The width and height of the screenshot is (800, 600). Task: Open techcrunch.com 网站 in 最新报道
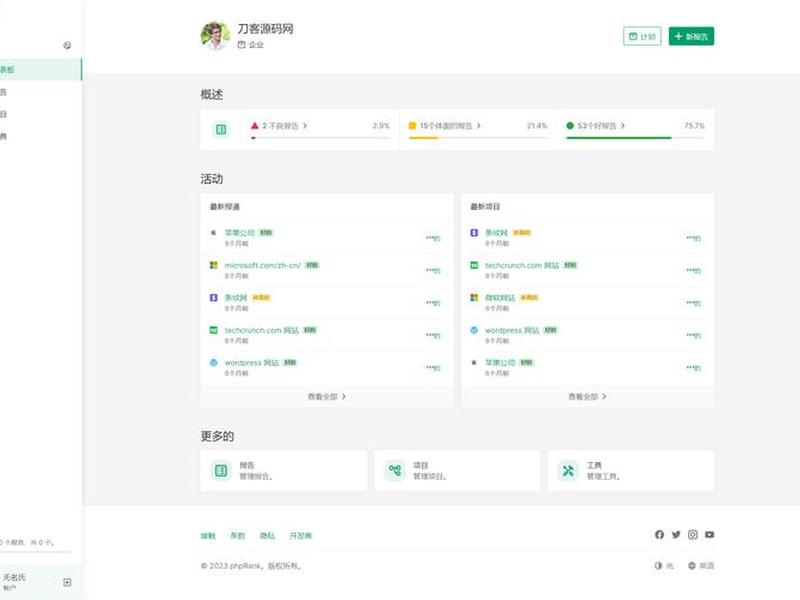click(261, 330)
